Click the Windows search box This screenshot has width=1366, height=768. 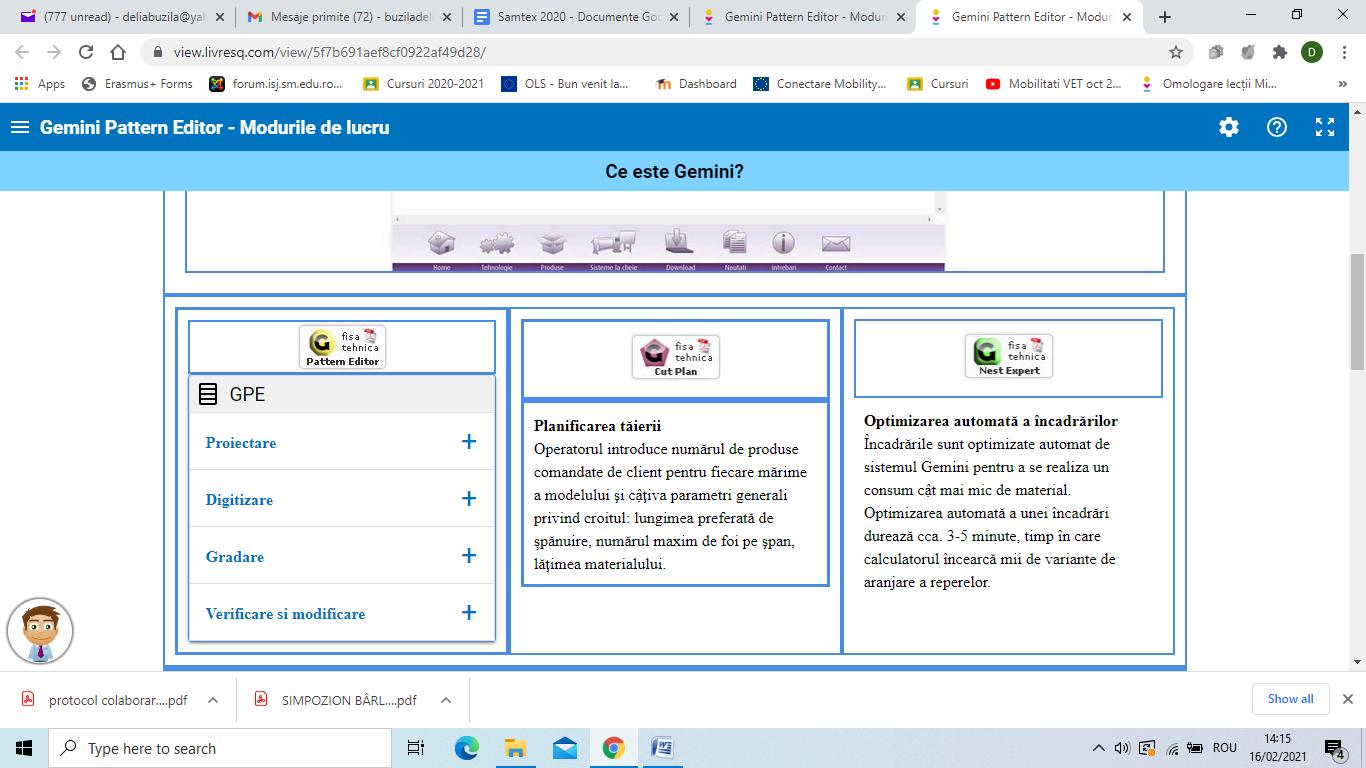pyautogui.click(x=220, y=748)
